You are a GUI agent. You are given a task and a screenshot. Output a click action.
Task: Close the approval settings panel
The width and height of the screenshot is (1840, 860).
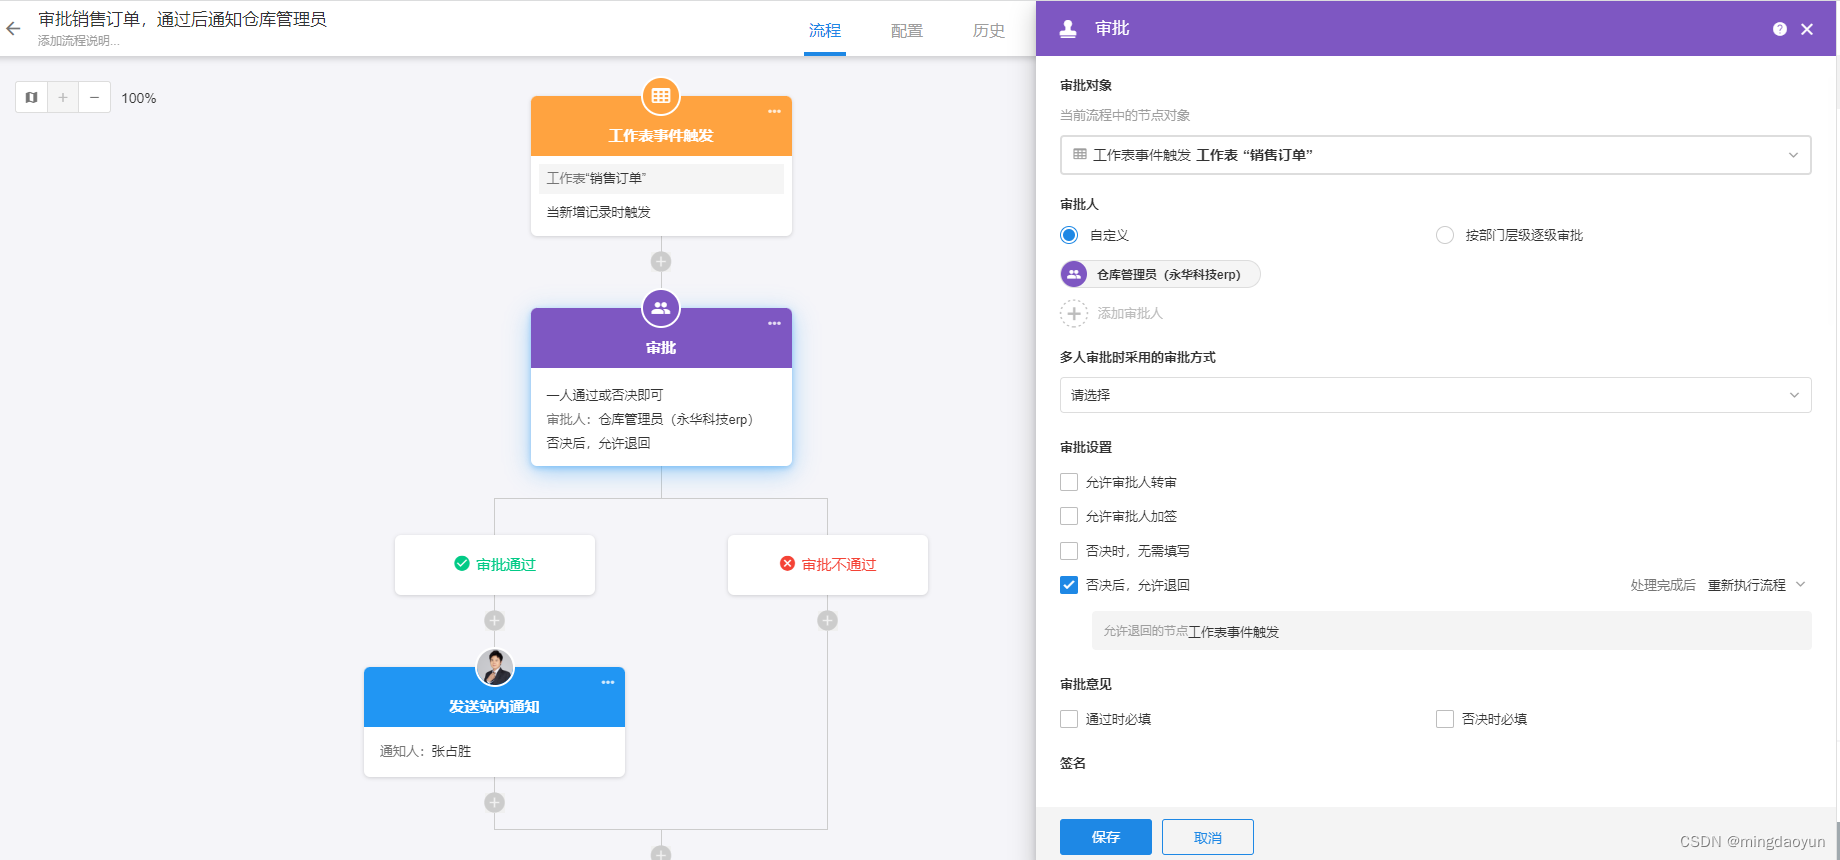click(x=1807, y=29)
